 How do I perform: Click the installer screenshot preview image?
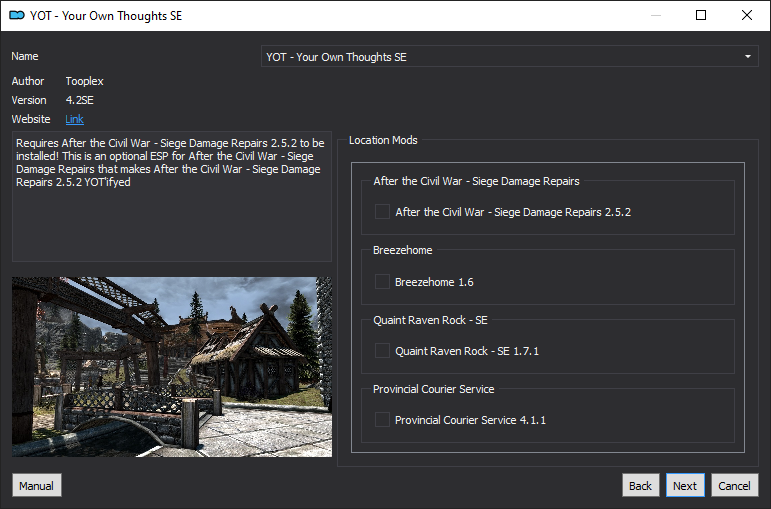tap(172, 367)
